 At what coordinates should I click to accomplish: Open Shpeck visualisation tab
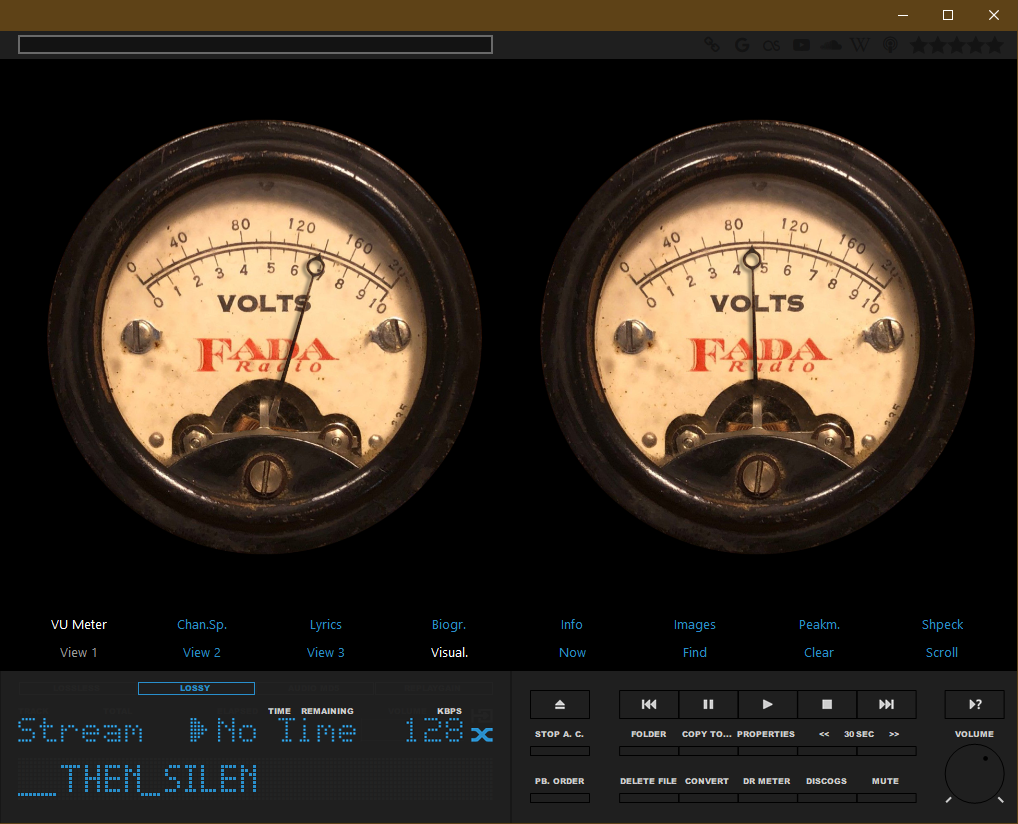[942, 625]
